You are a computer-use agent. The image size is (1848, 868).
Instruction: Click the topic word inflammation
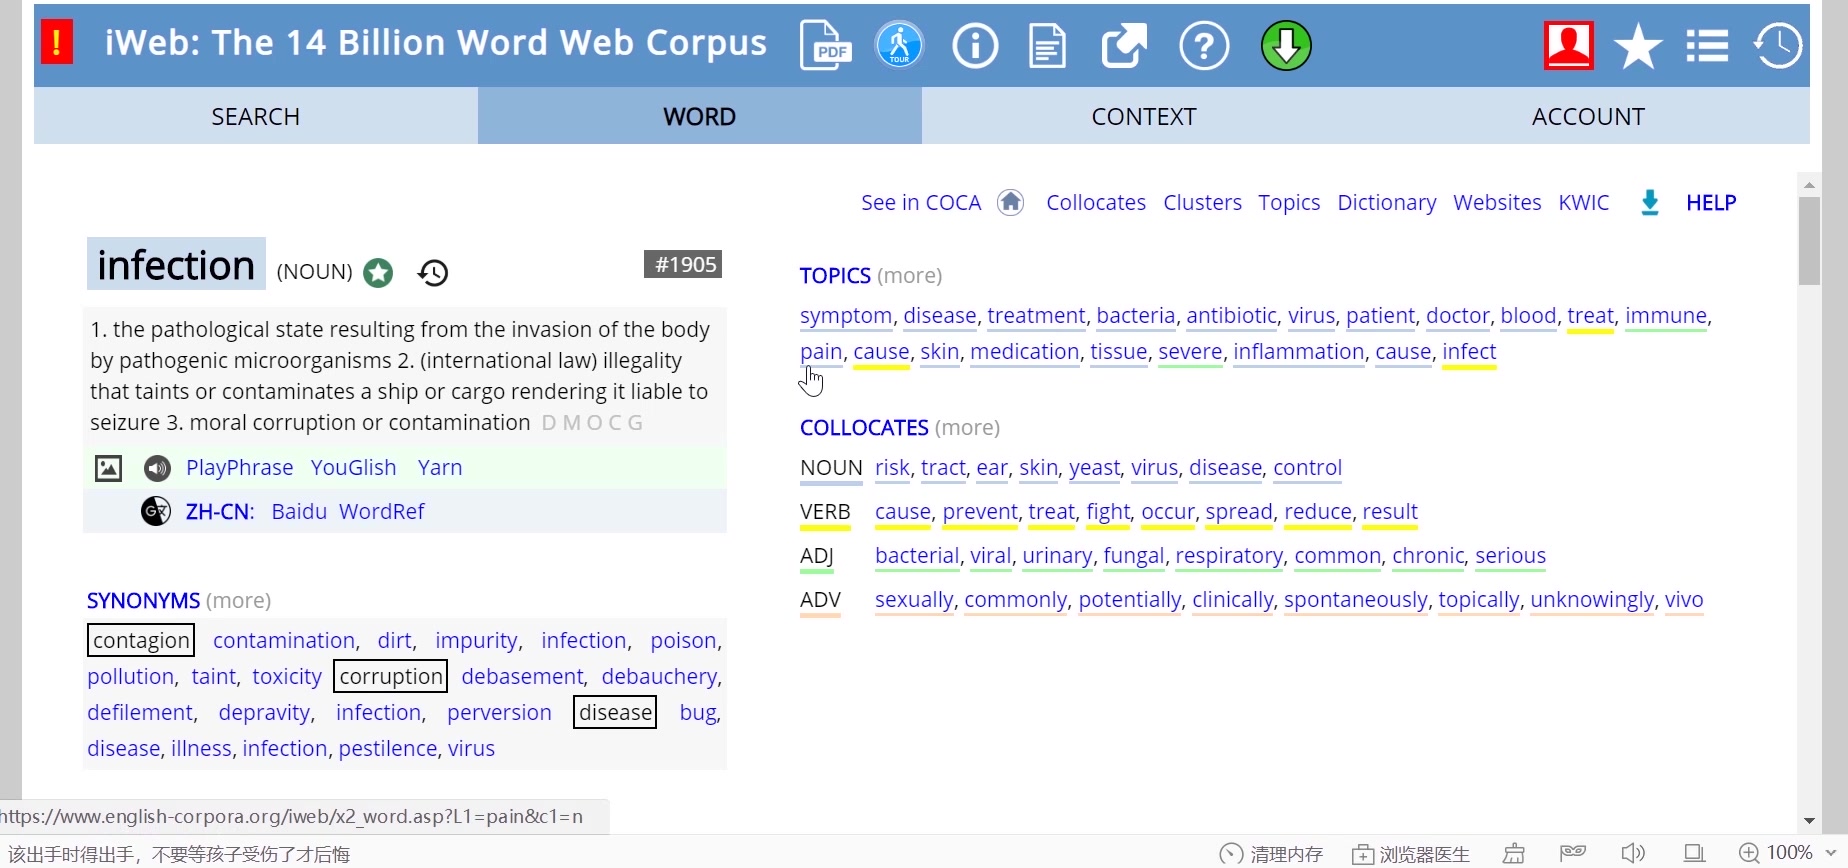(x=1298, y=352)
